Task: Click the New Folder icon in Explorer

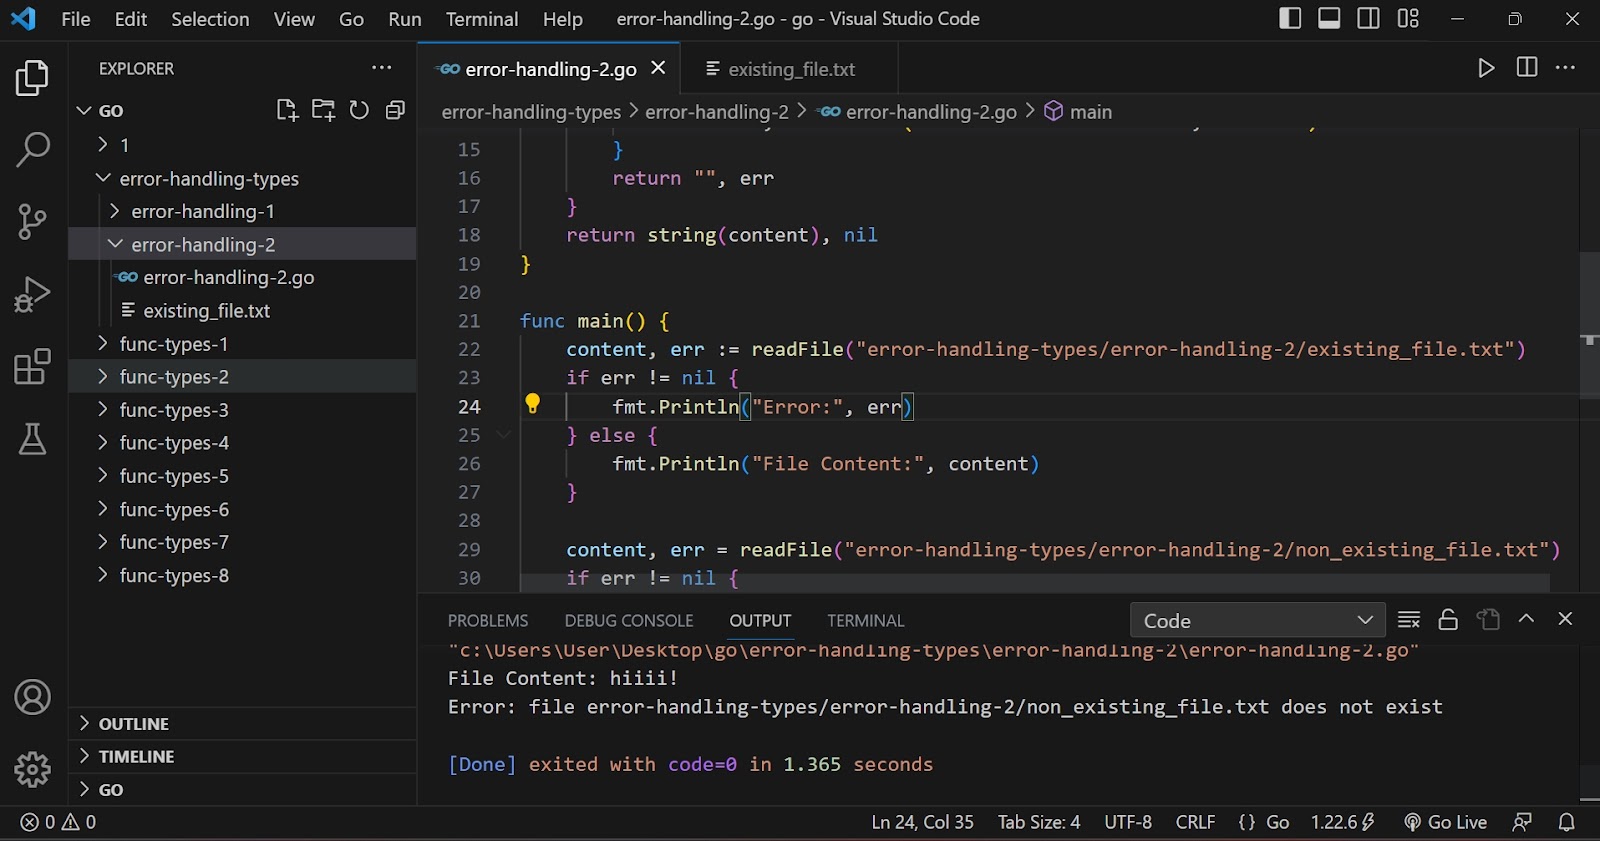Action: click(323, 110)
